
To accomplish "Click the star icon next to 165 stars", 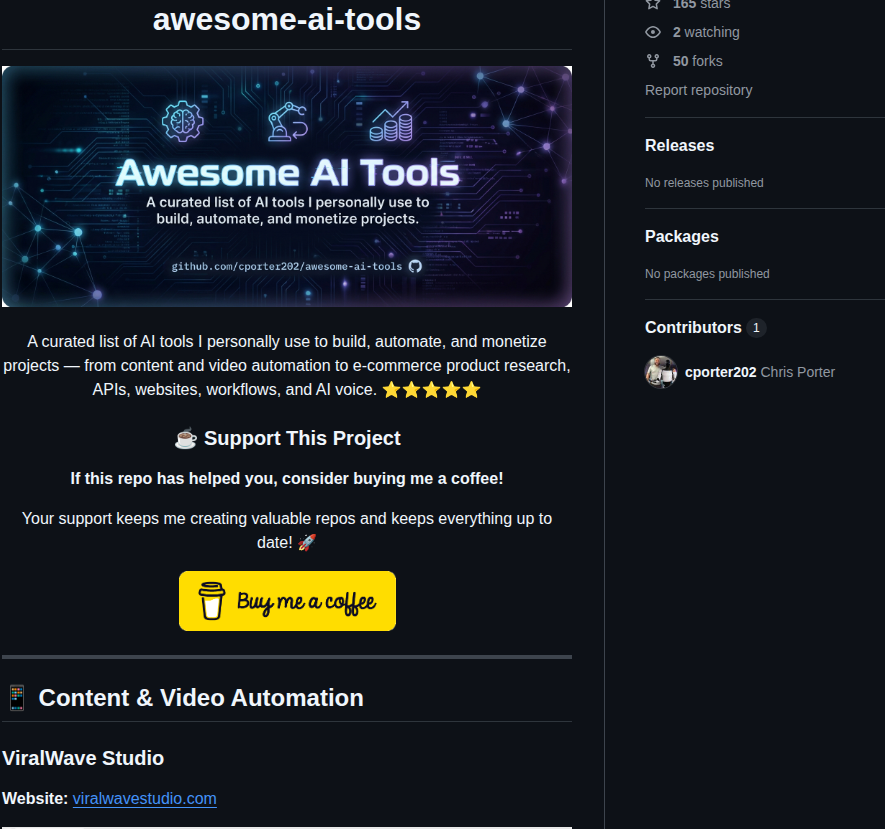I will [x=652, y=4].
